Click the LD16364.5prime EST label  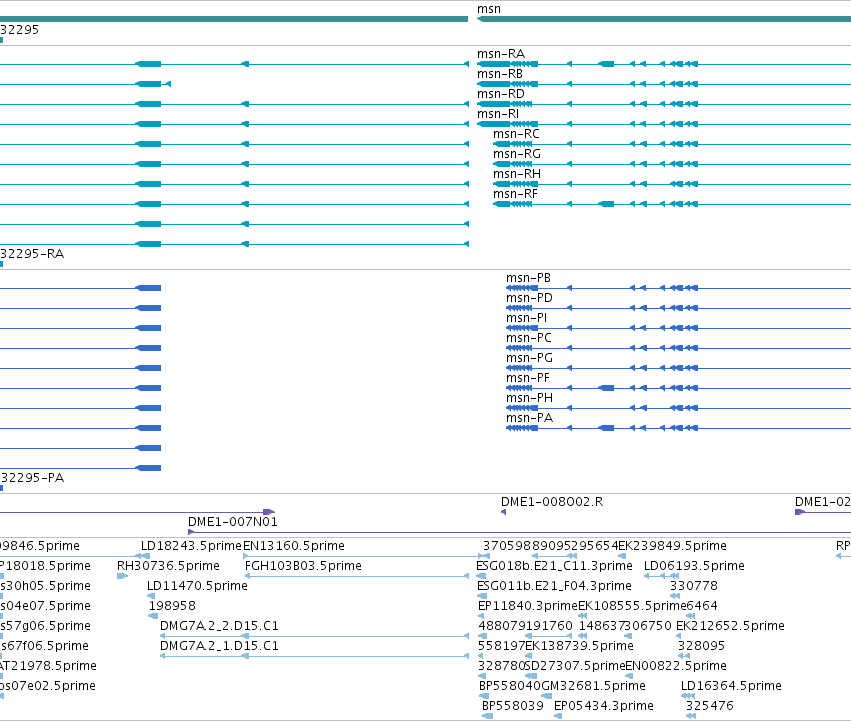coord(731,687)
